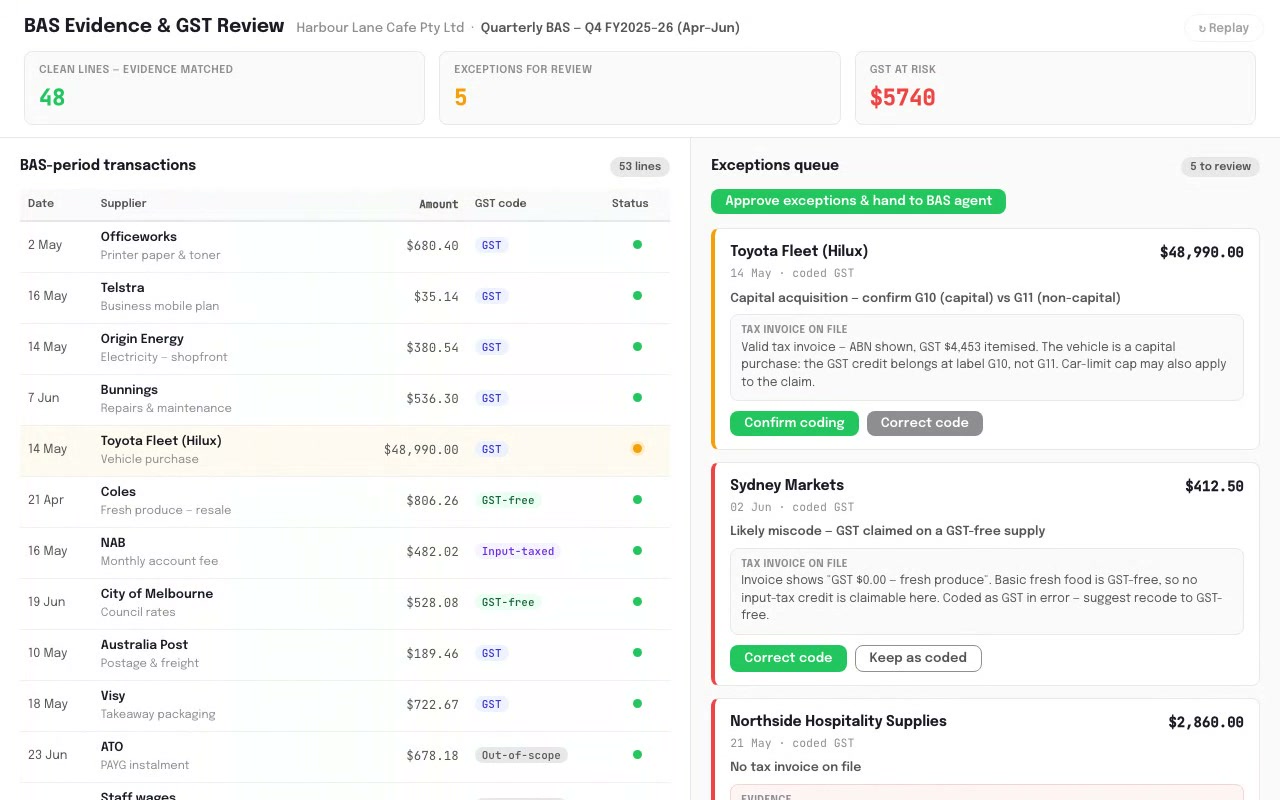Click the Out-of-scope tag for ATO
The width and height of the screenshot is (1280, 800).
tap(521, 755)
